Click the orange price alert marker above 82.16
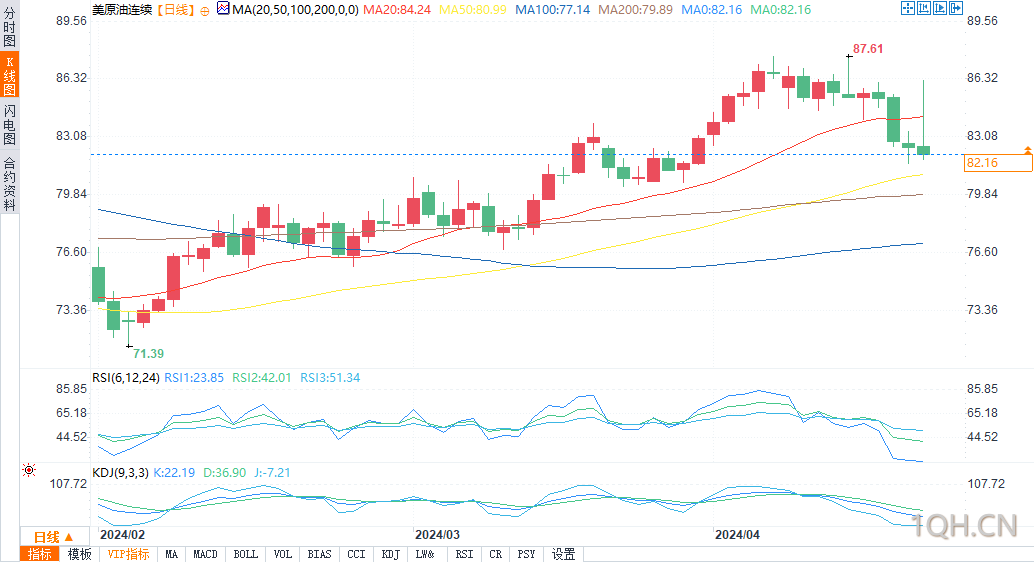Viewport: 1034px width, 562px height. pos(1027,151)
